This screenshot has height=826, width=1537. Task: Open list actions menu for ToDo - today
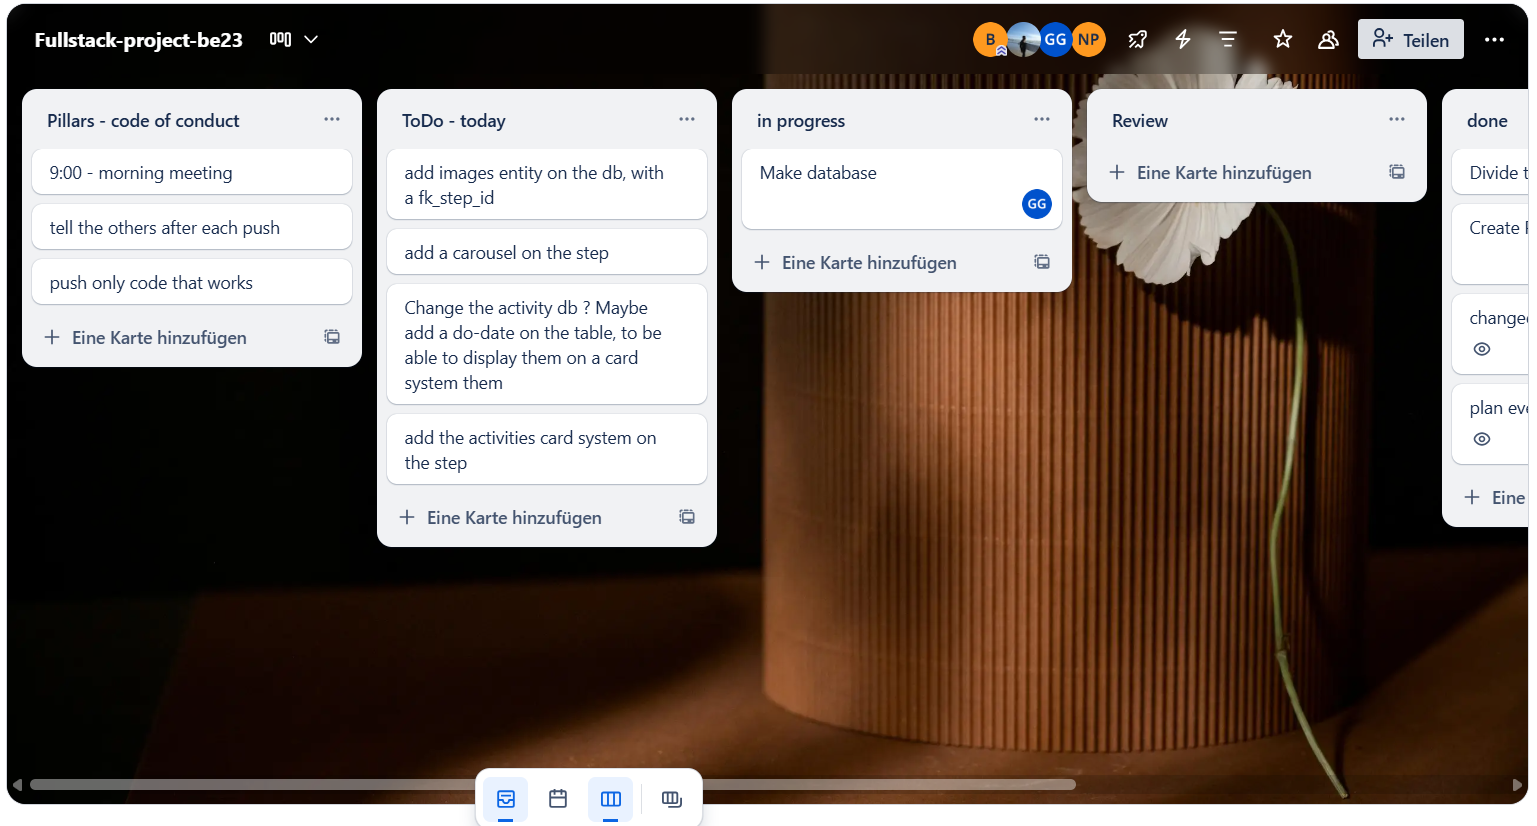point(687,119)
